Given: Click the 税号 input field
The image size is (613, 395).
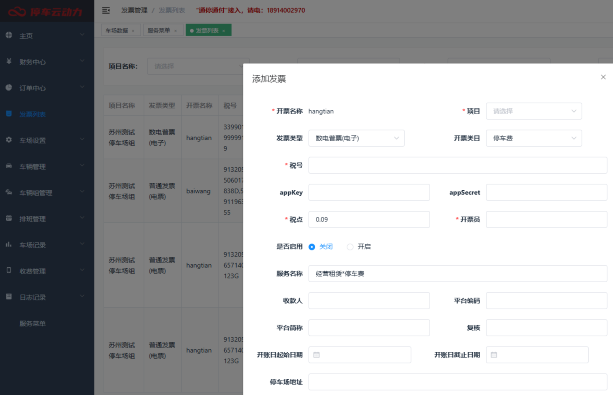Looking at the screenshot, I should point(458,165).
